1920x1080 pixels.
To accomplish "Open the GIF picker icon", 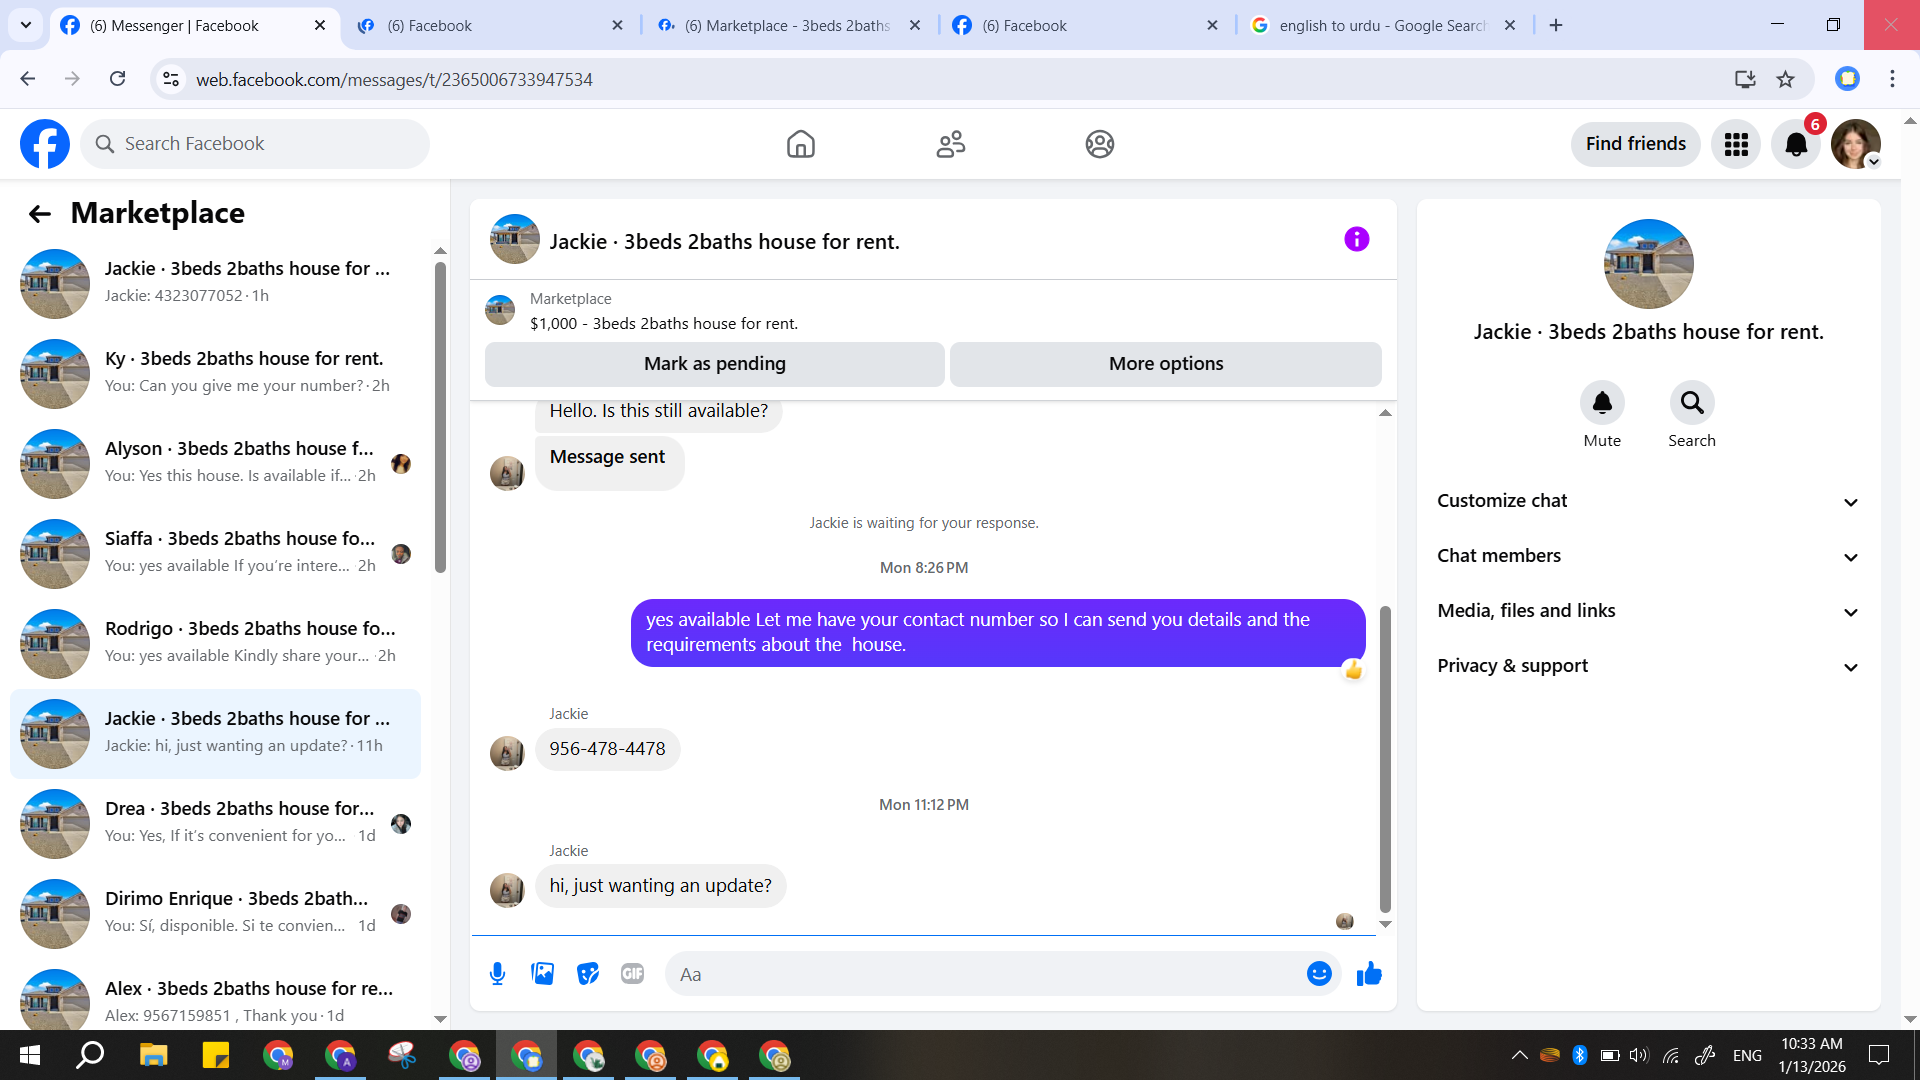I will tap(632, 974).
